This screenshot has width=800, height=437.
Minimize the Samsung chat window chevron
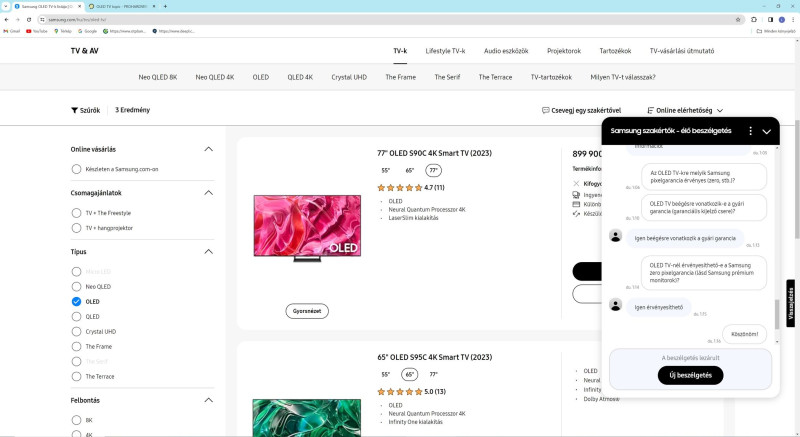click(766, 131)
